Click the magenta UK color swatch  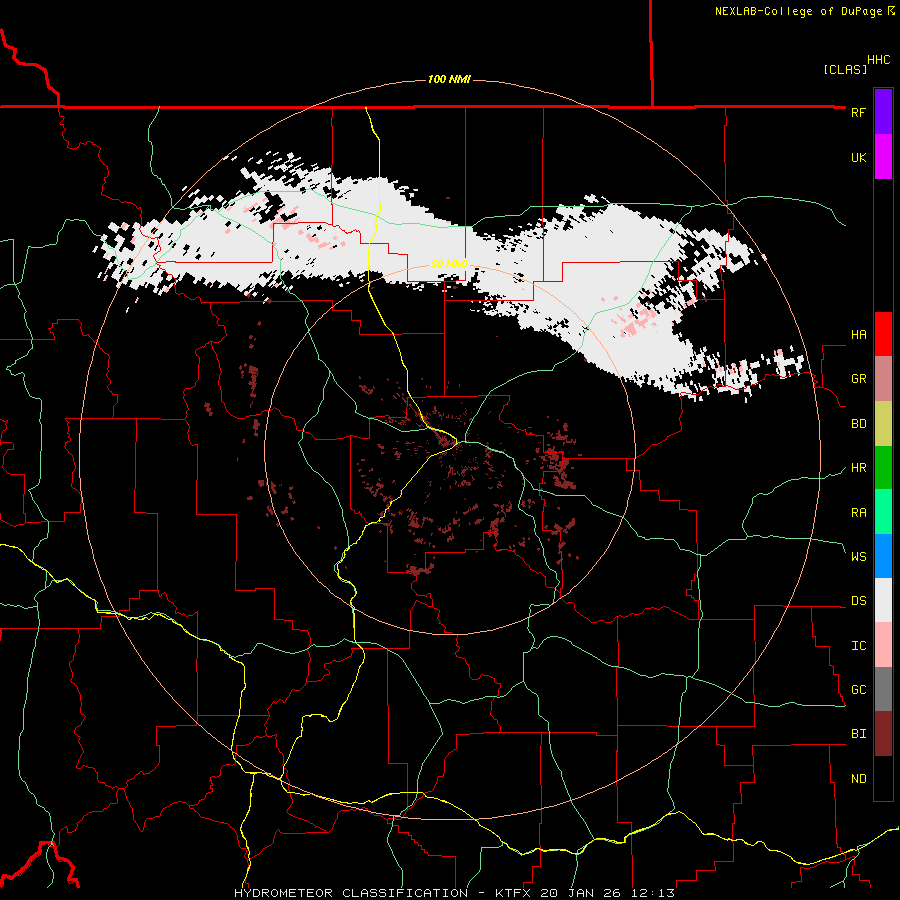coord(883,157)
